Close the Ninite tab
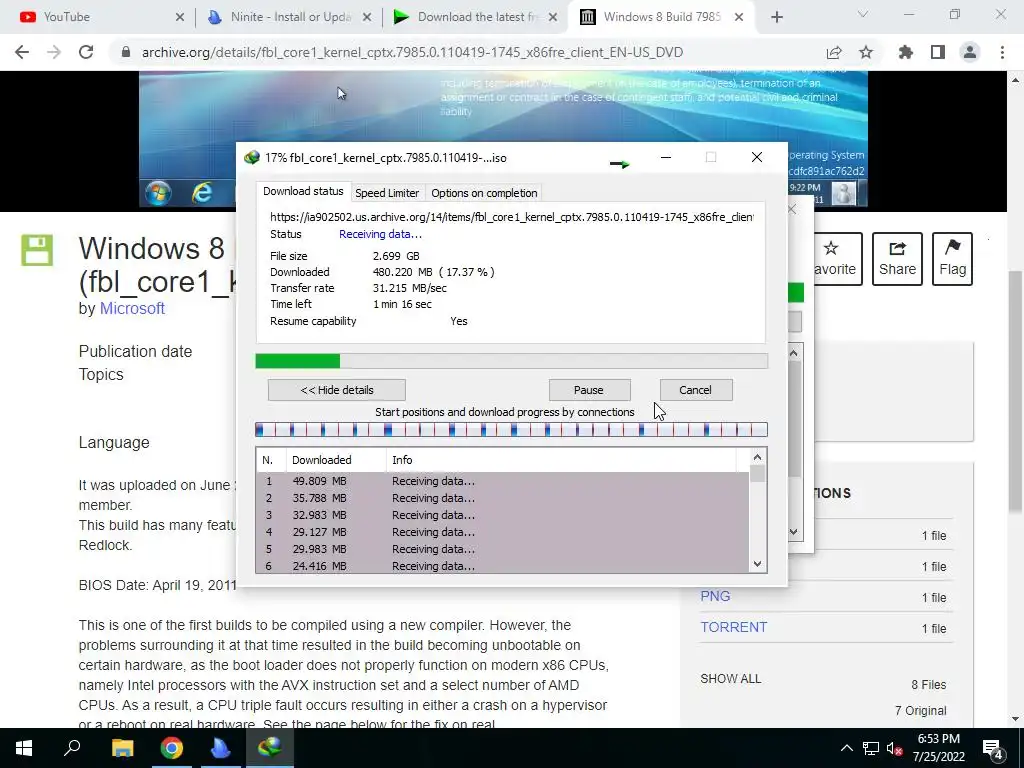This screenshot has width=1024, height=768. [367, 18]
